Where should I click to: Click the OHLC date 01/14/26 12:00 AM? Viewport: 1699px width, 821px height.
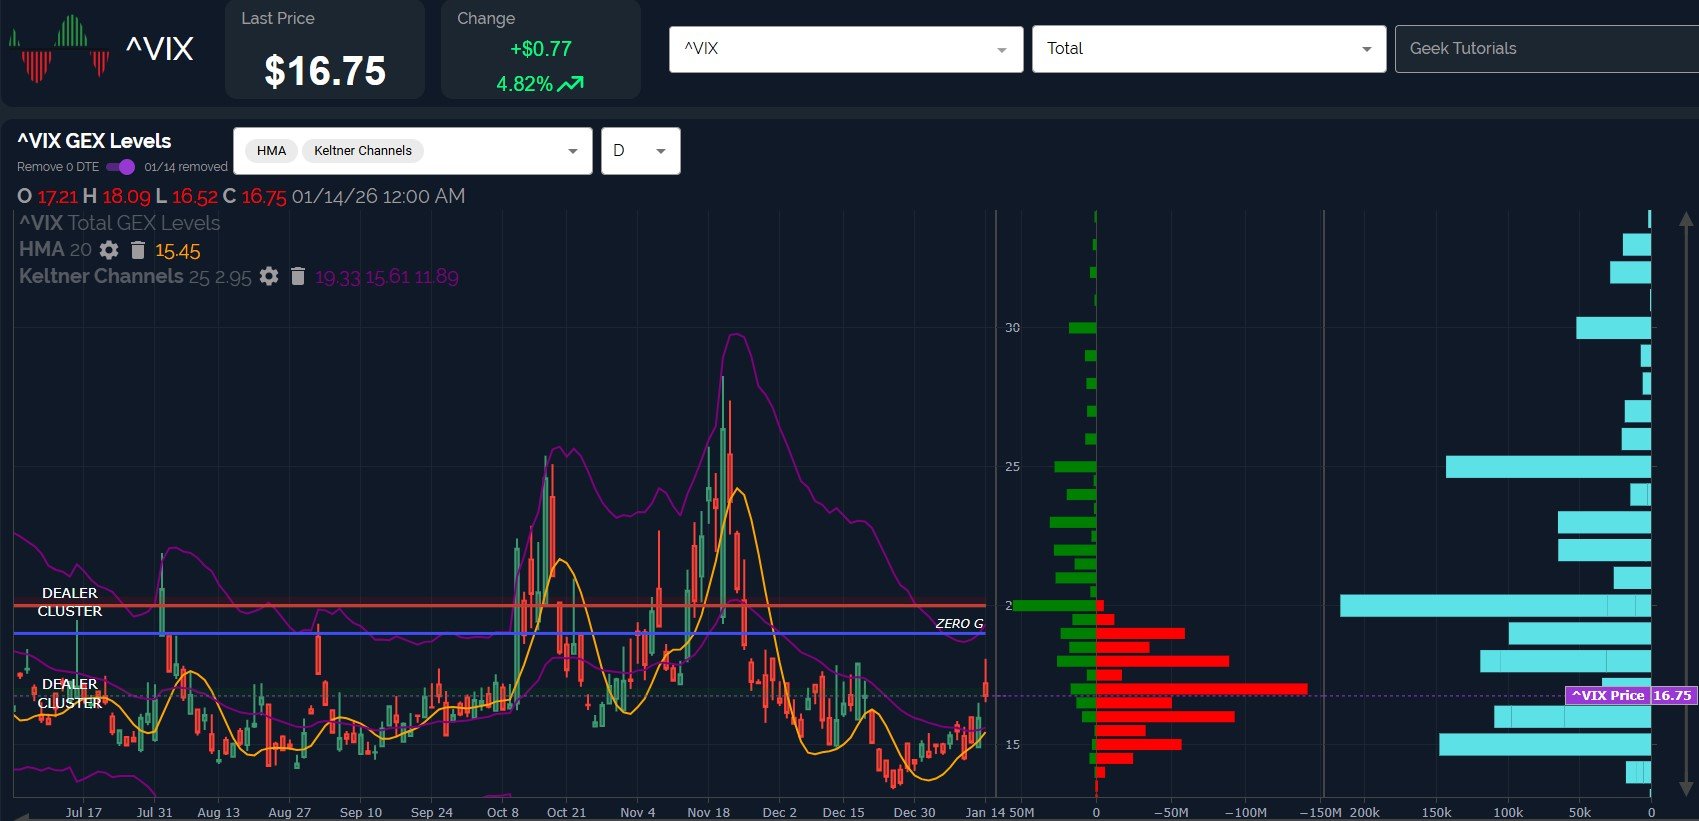[378, 196]
